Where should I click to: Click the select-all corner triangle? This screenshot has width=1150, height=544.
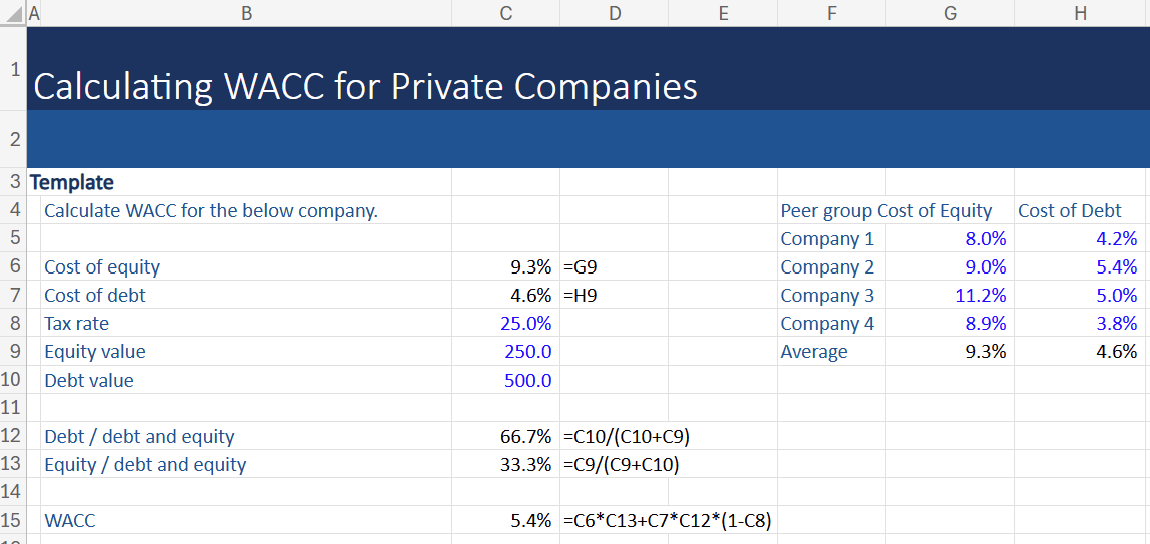coord(13,13)
